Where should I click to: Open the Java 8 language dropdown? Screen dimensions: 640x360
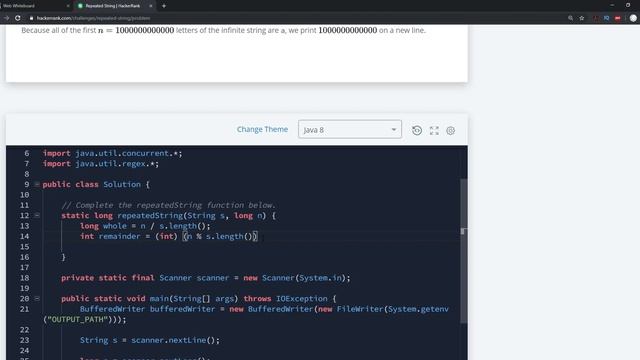click(x=350, y=129)
